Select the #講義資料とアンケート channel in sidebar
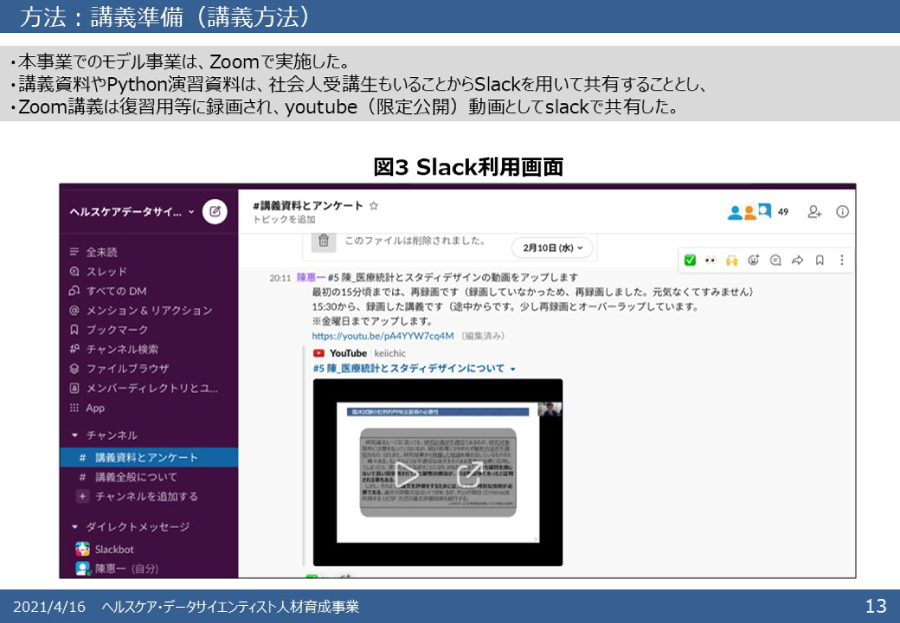Image resolution: width=900 pixels, height=623 pixels. pyautogui.click(x=149, y=458)
